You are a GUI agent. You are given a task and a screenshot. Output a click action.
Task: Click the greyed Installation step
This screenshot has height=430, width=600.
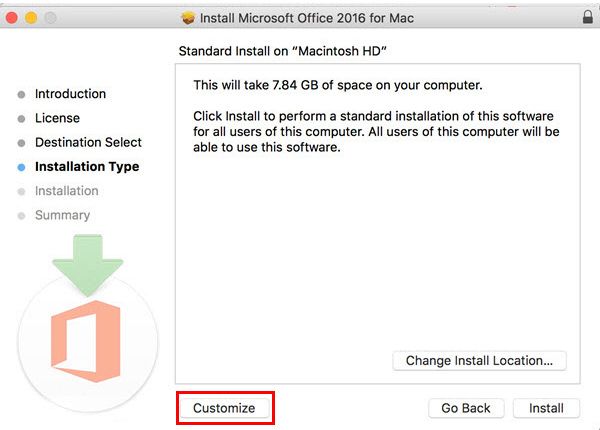(67, 191)
